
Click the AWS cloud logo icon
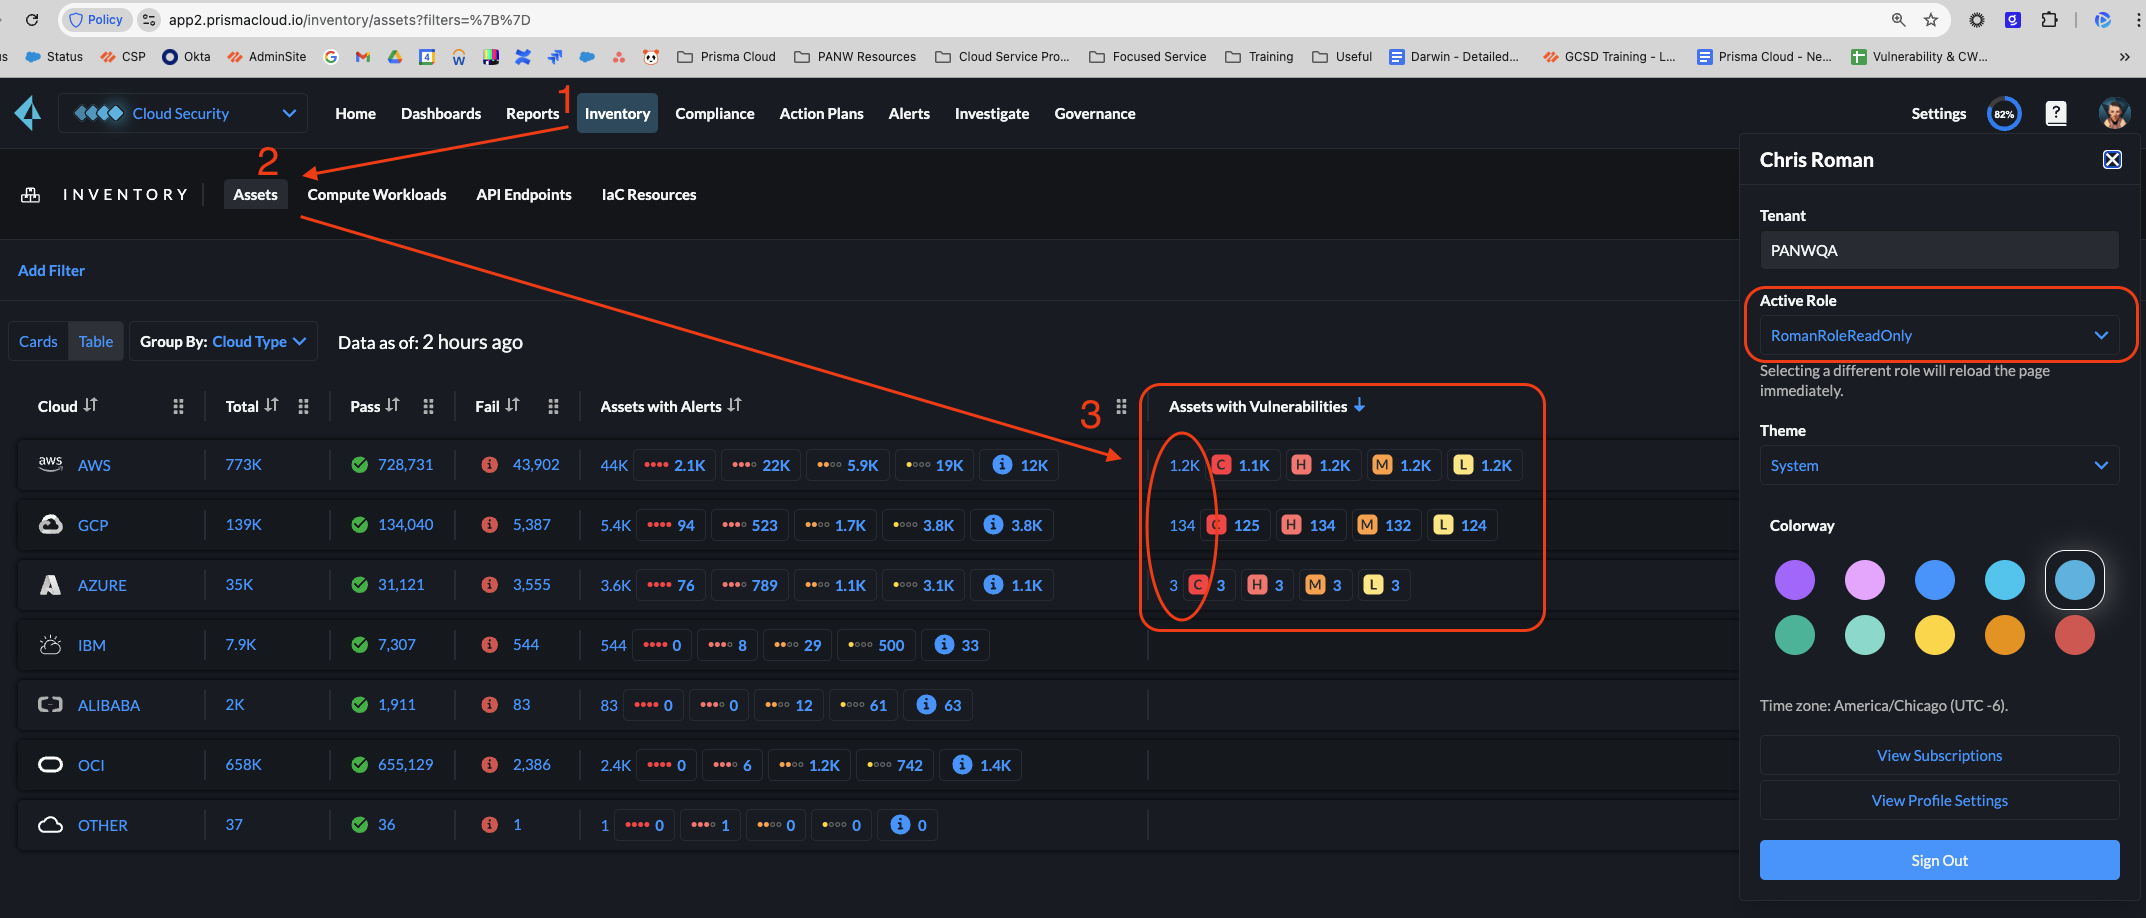coord(50,464)
